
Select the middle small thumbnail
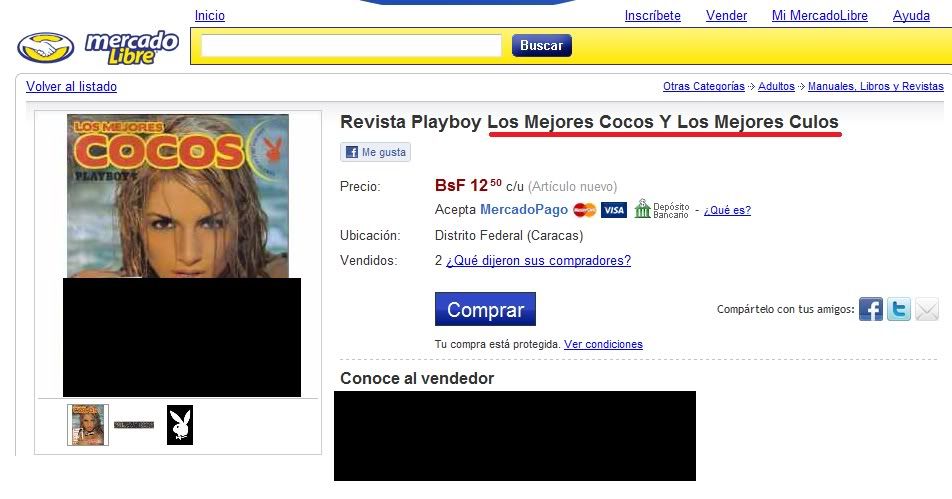(134, 425)
